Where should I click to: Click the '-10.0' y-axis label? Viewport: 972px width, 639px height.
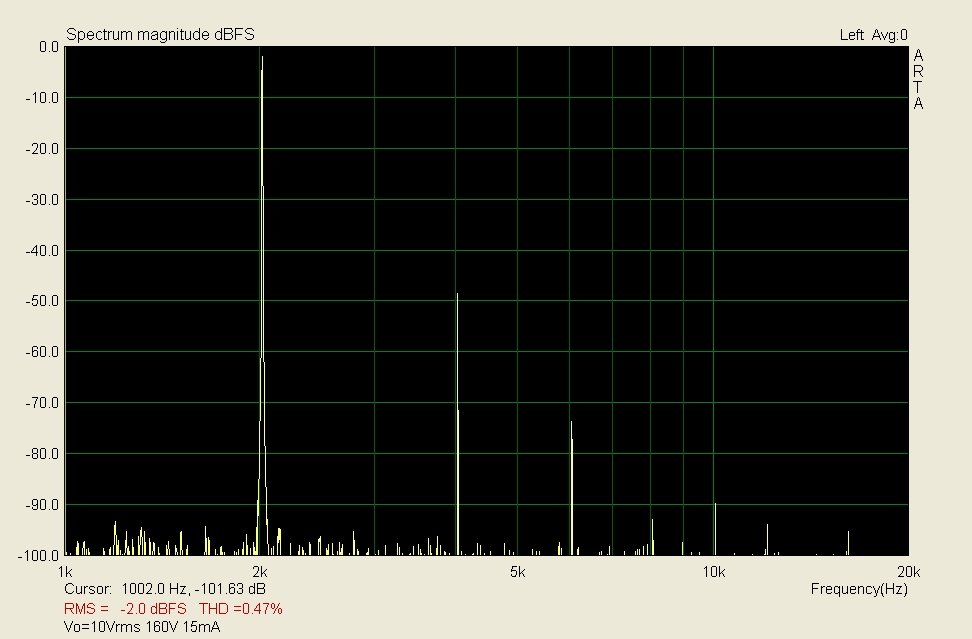(42, 98)
